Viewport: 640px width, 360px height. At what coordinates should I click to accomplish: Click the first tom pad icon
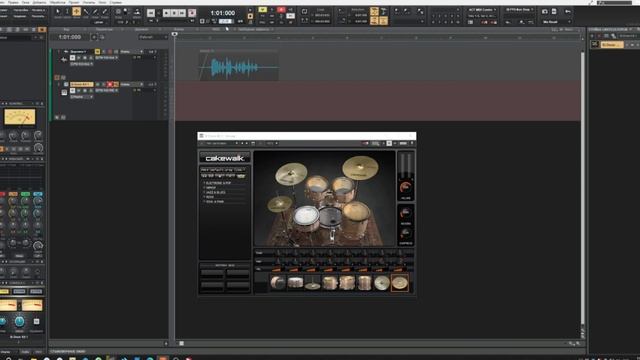point(330,283)
